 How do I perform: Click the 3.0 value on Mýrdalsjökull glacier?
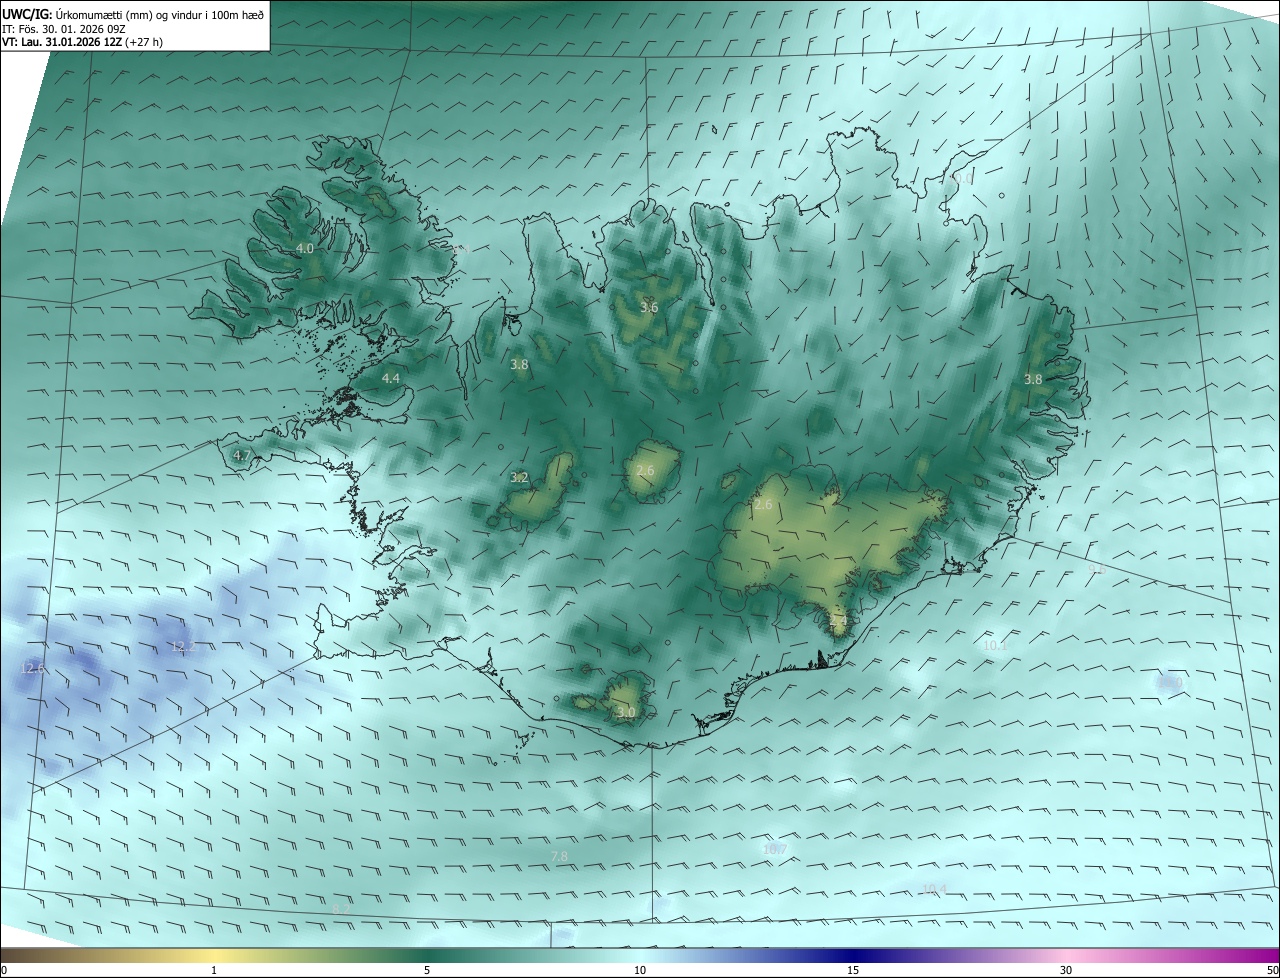click(626, 712)
